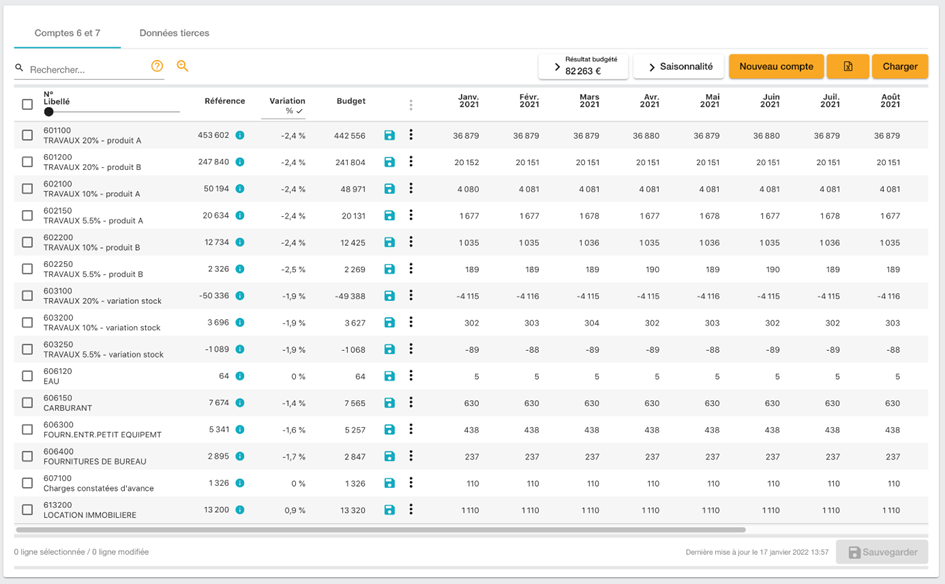Open the three-dot menu for row 602250
This screenshot has height=584, width=945.
tap(411, 268)
